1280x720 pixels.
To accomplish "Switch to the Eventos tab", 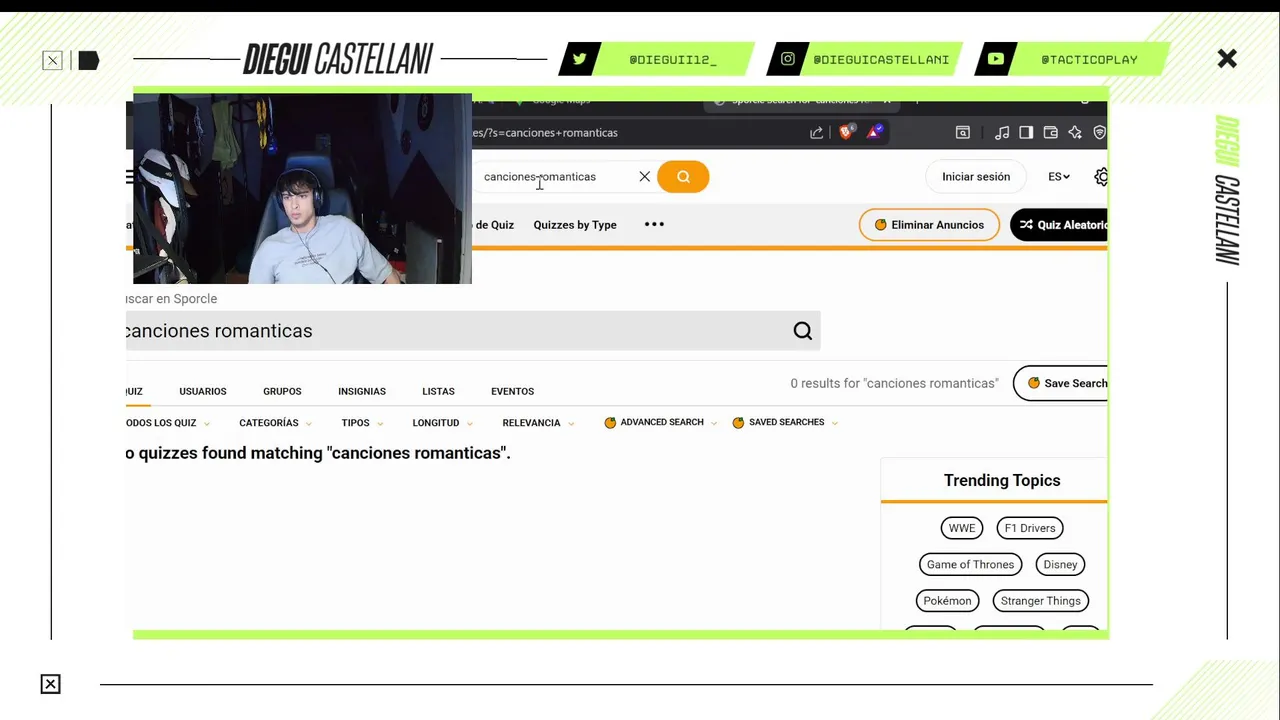I will tap(512, 391).
